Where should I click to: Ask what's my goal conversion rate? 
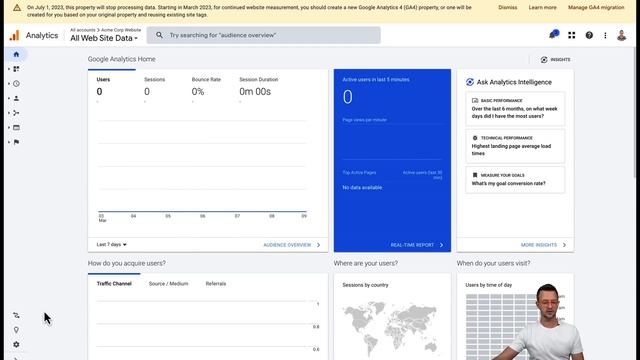point(515,180)
